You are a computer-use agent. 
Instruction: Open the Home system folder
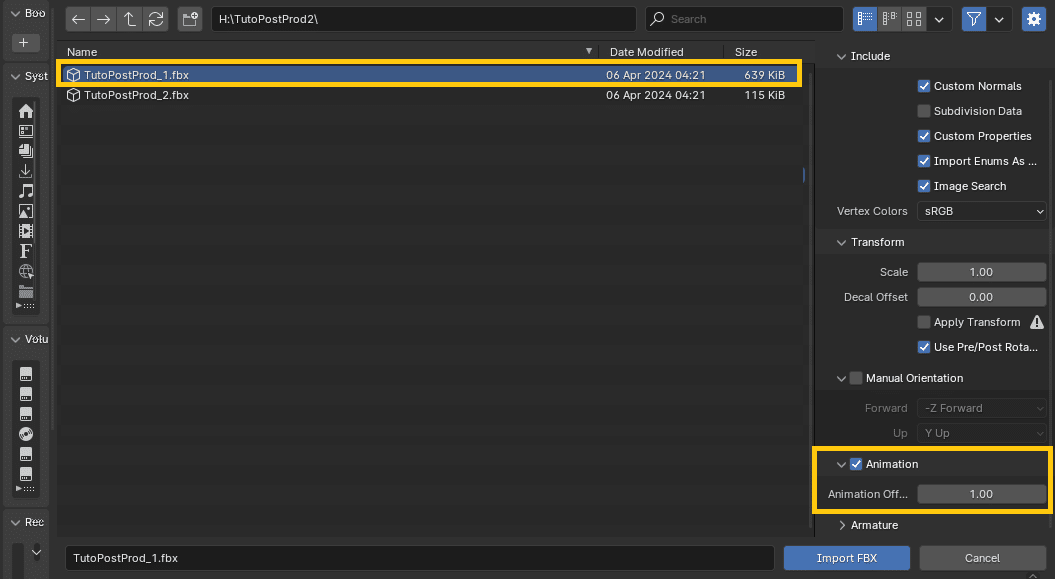(x=26, y=111)
